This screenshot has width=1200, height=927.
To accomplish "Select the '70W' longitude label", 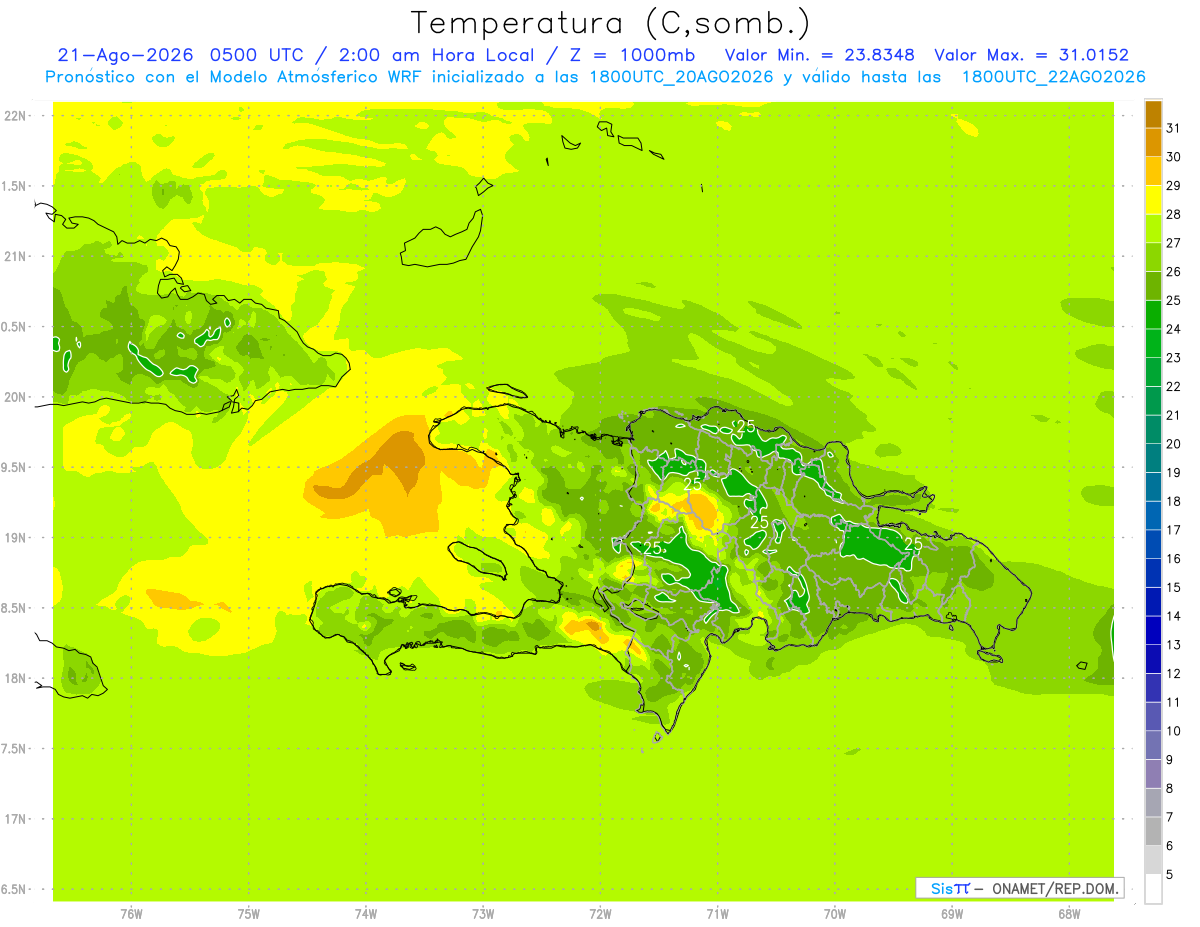I will pyautogui.click(x=834, y=914).
